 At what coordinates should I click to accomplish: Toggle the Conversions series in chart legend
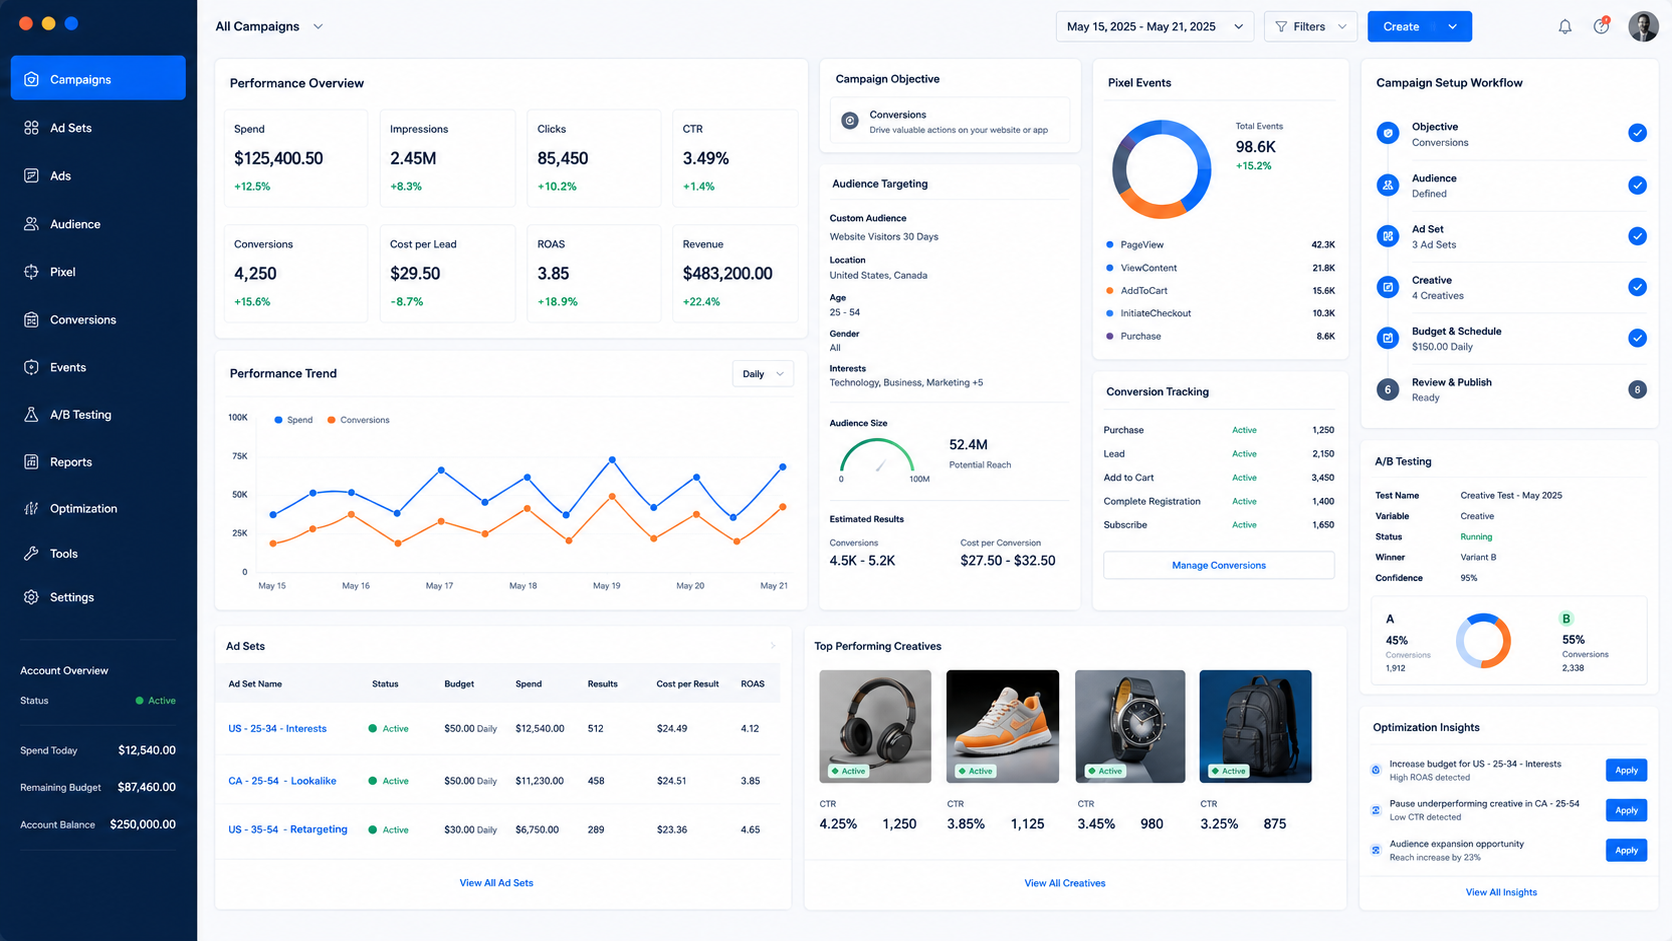click(x=358, y=420)
